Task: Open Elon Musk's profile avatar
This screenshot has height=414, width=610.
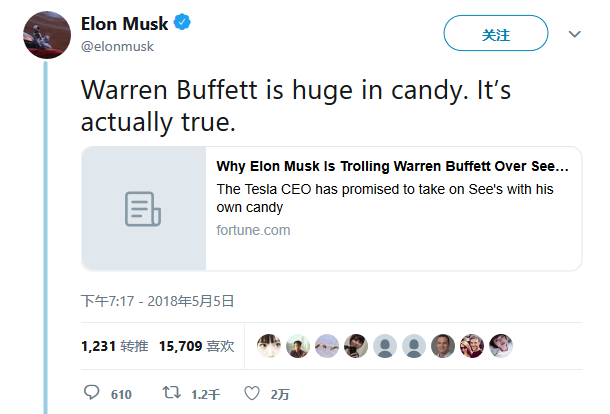Action: pos(43,35)
